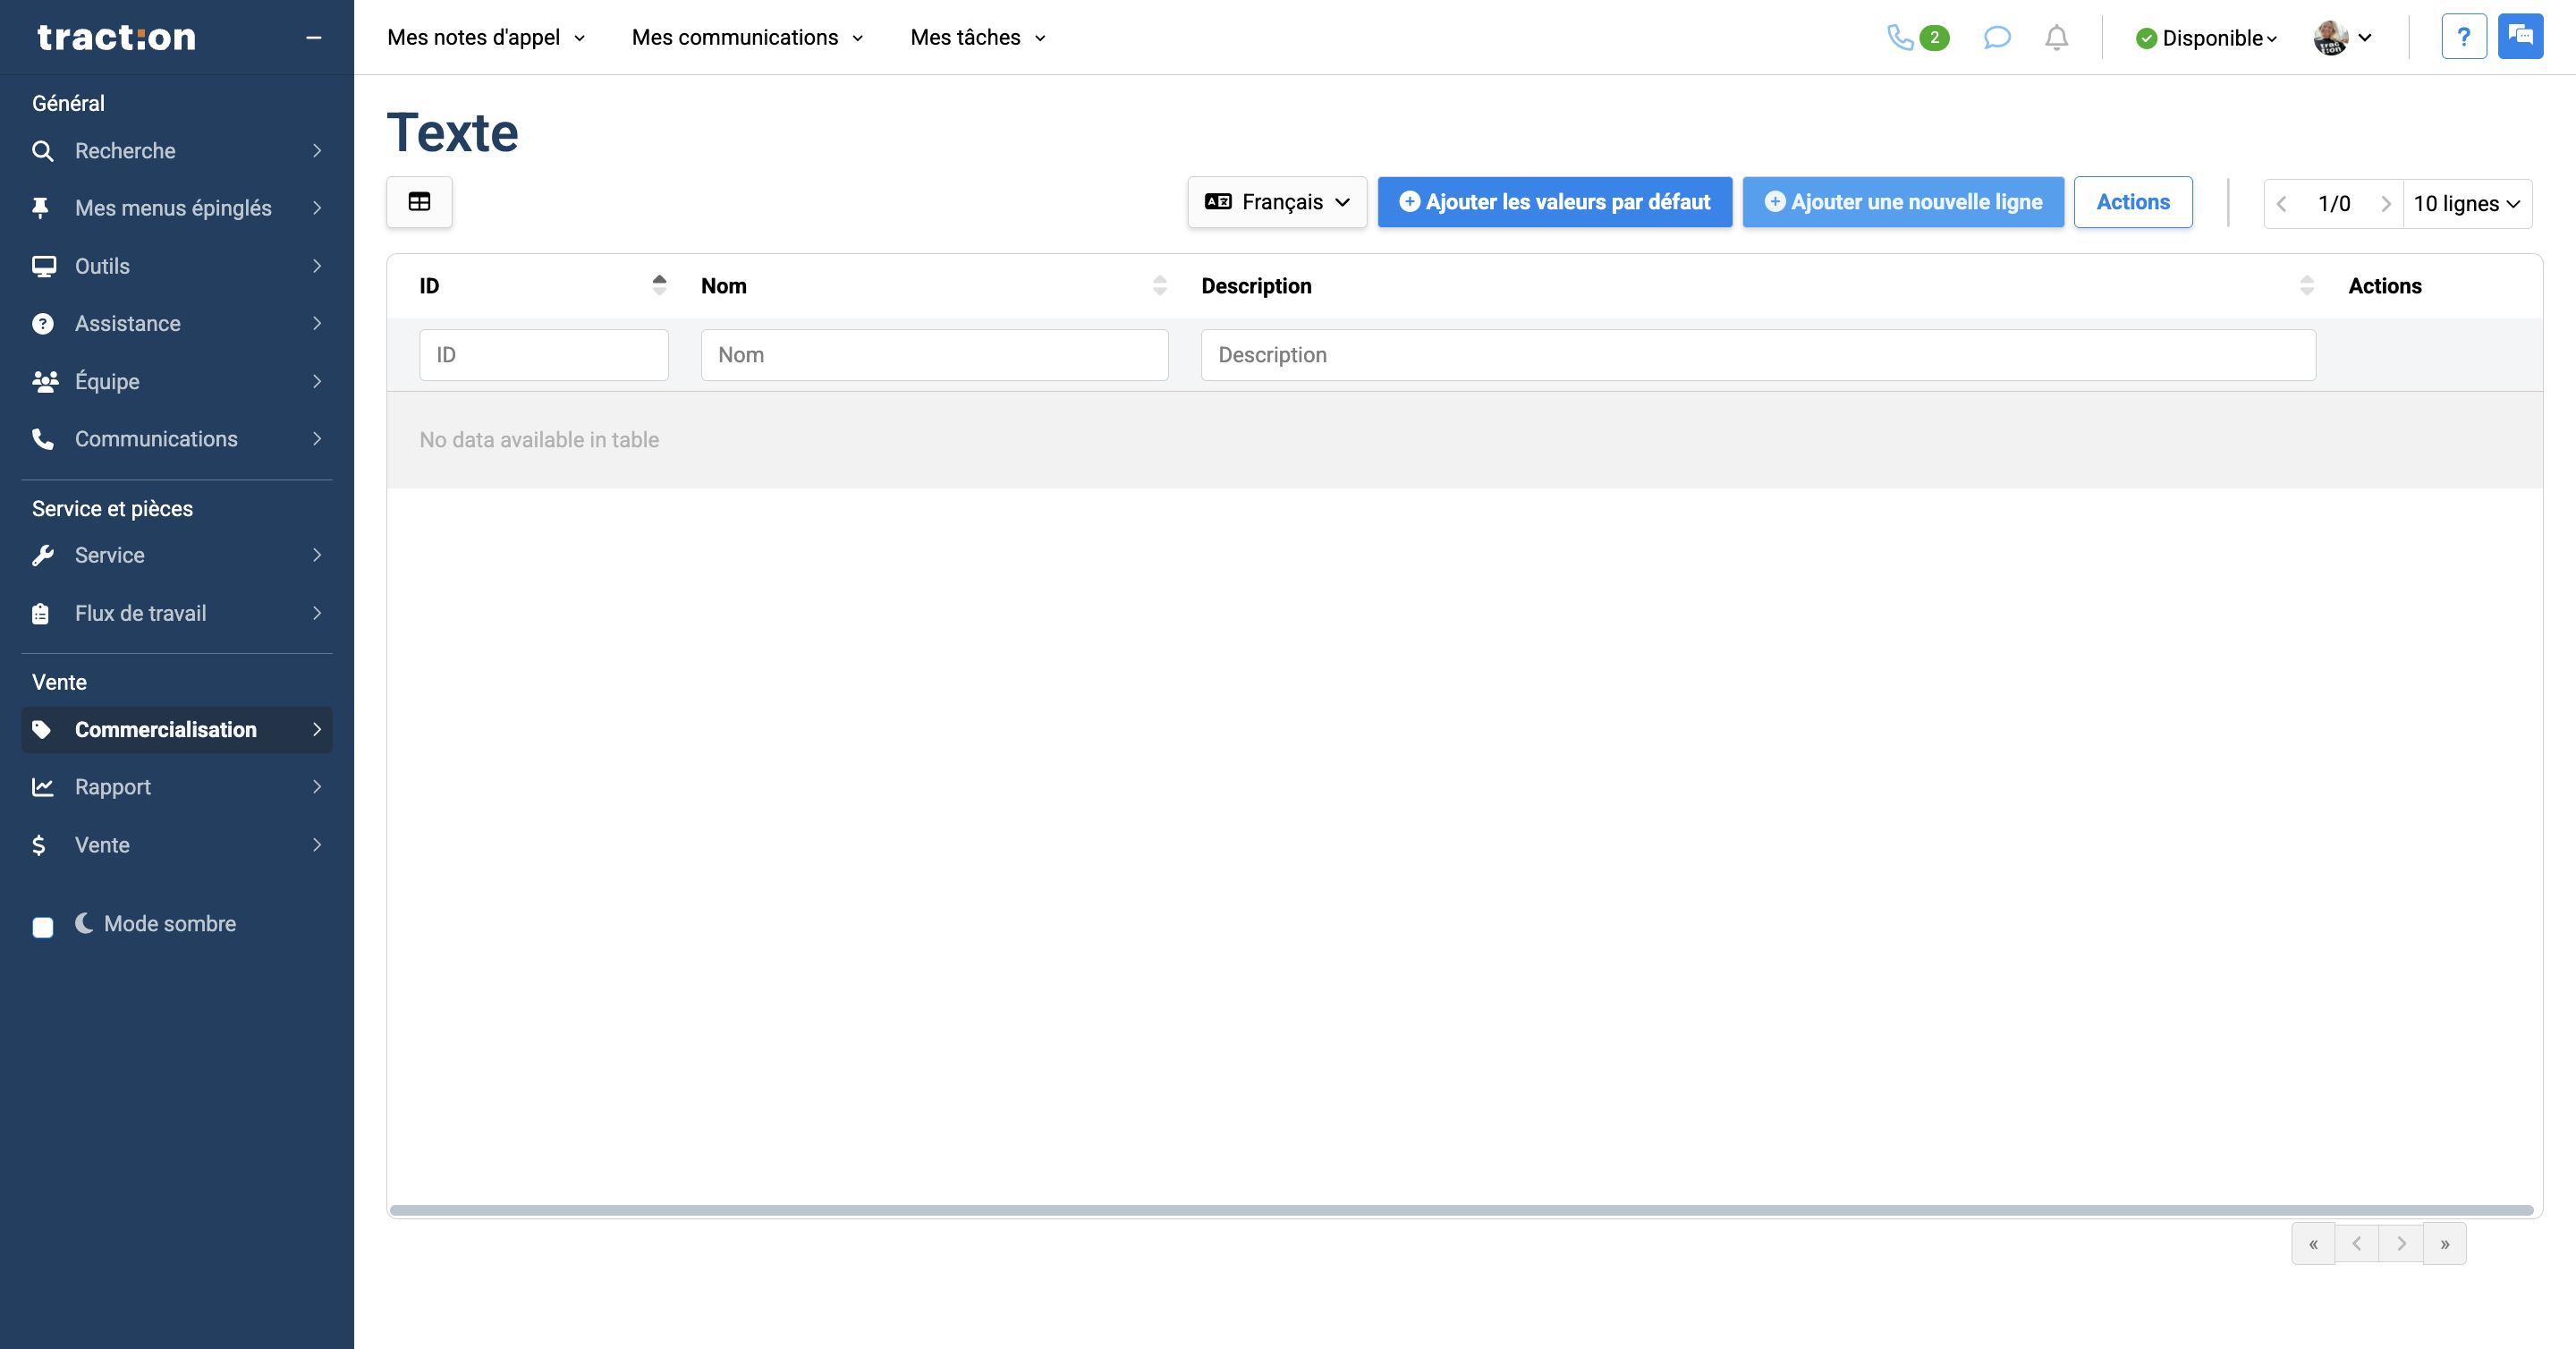Screen dimensions: 2576x1349
Task: Click the Ajouter une nouvelle ligne button
Action: [1902, 201]
